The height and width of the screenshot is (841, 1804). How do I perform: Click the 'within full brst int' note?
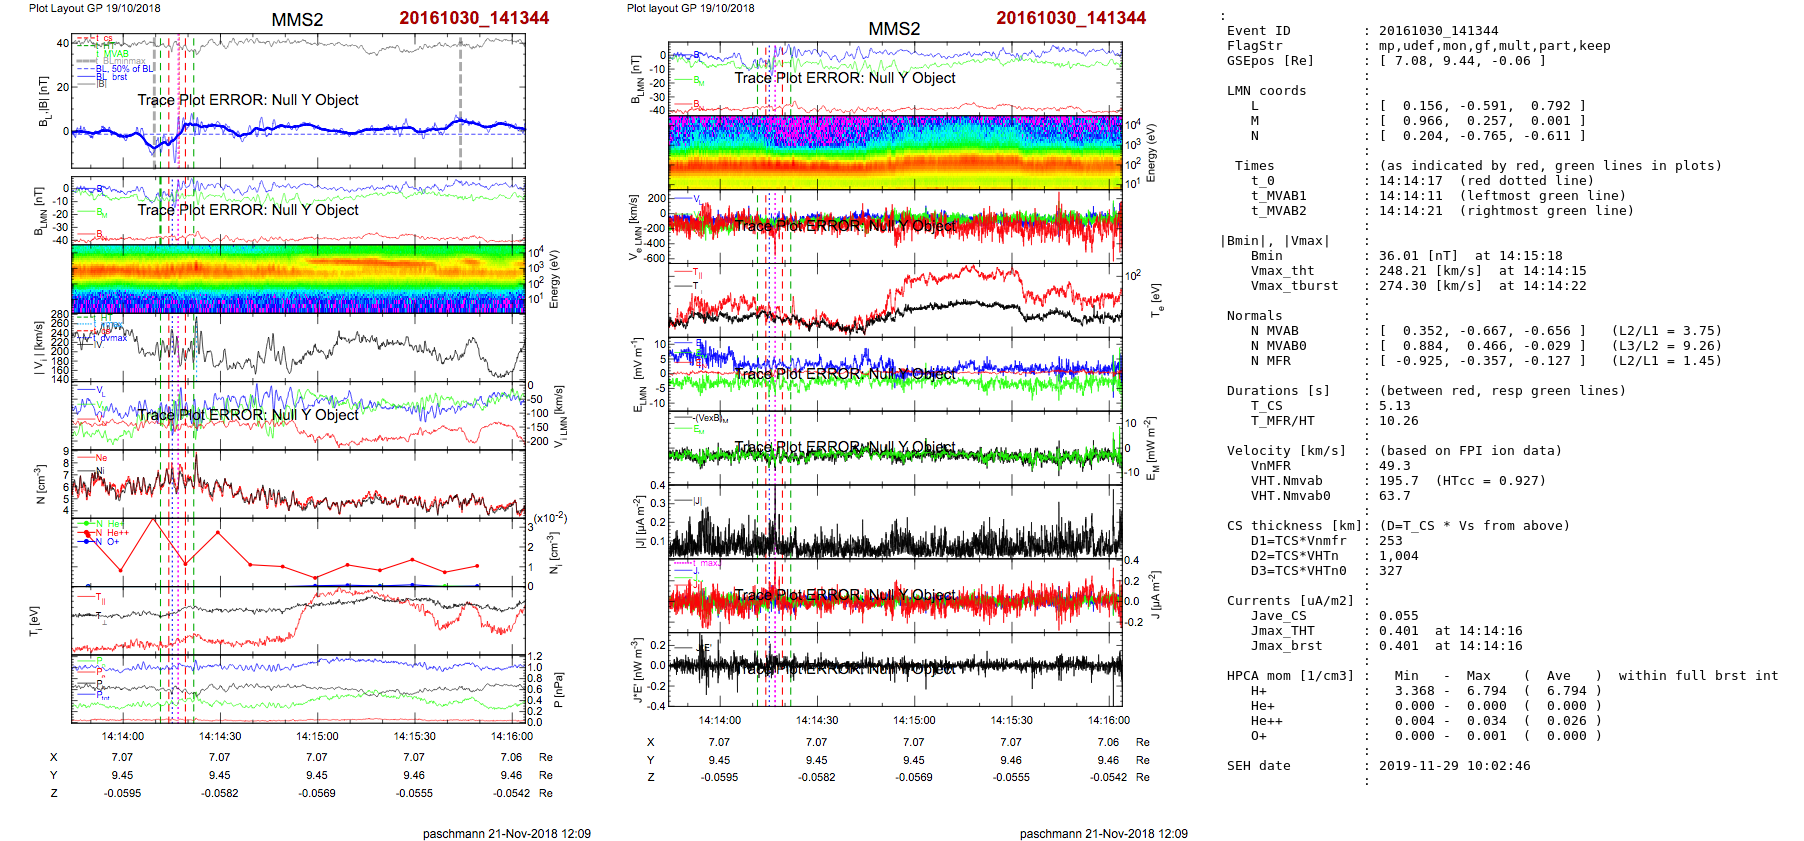tap(1699, 676)
